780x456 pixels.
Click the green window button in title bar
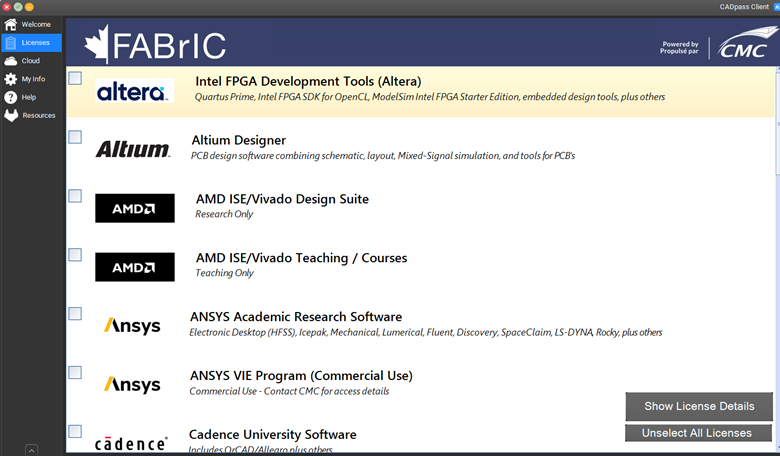(x=18, y=7)
